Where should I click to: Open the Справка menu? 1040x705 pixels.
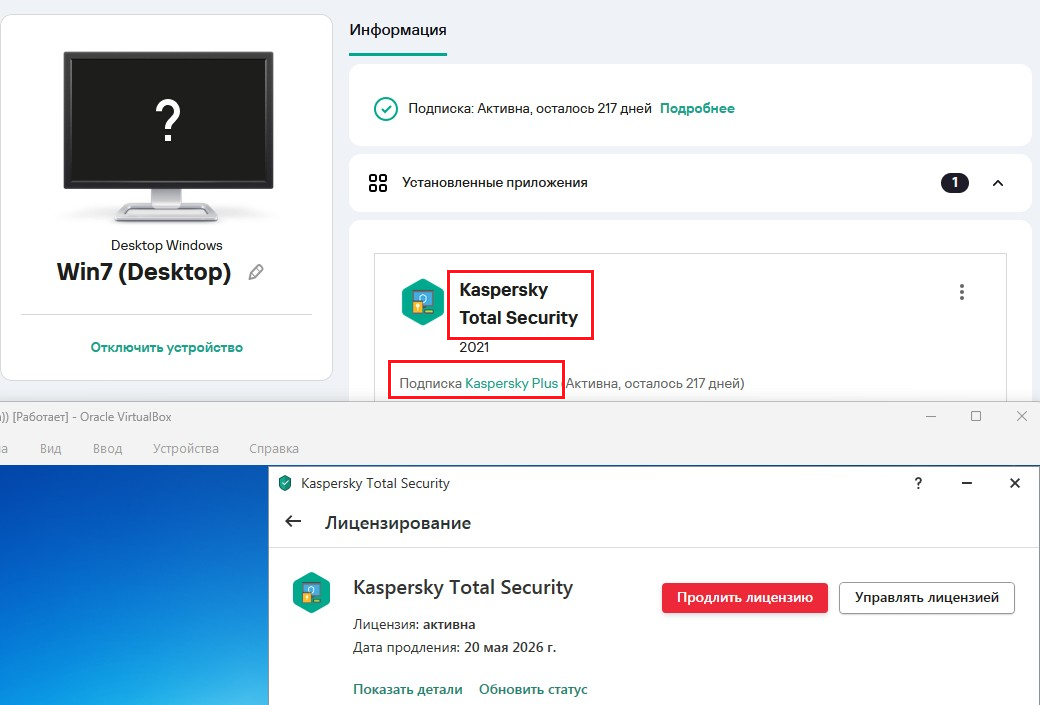pyautogui.click(x=273, y=449)
